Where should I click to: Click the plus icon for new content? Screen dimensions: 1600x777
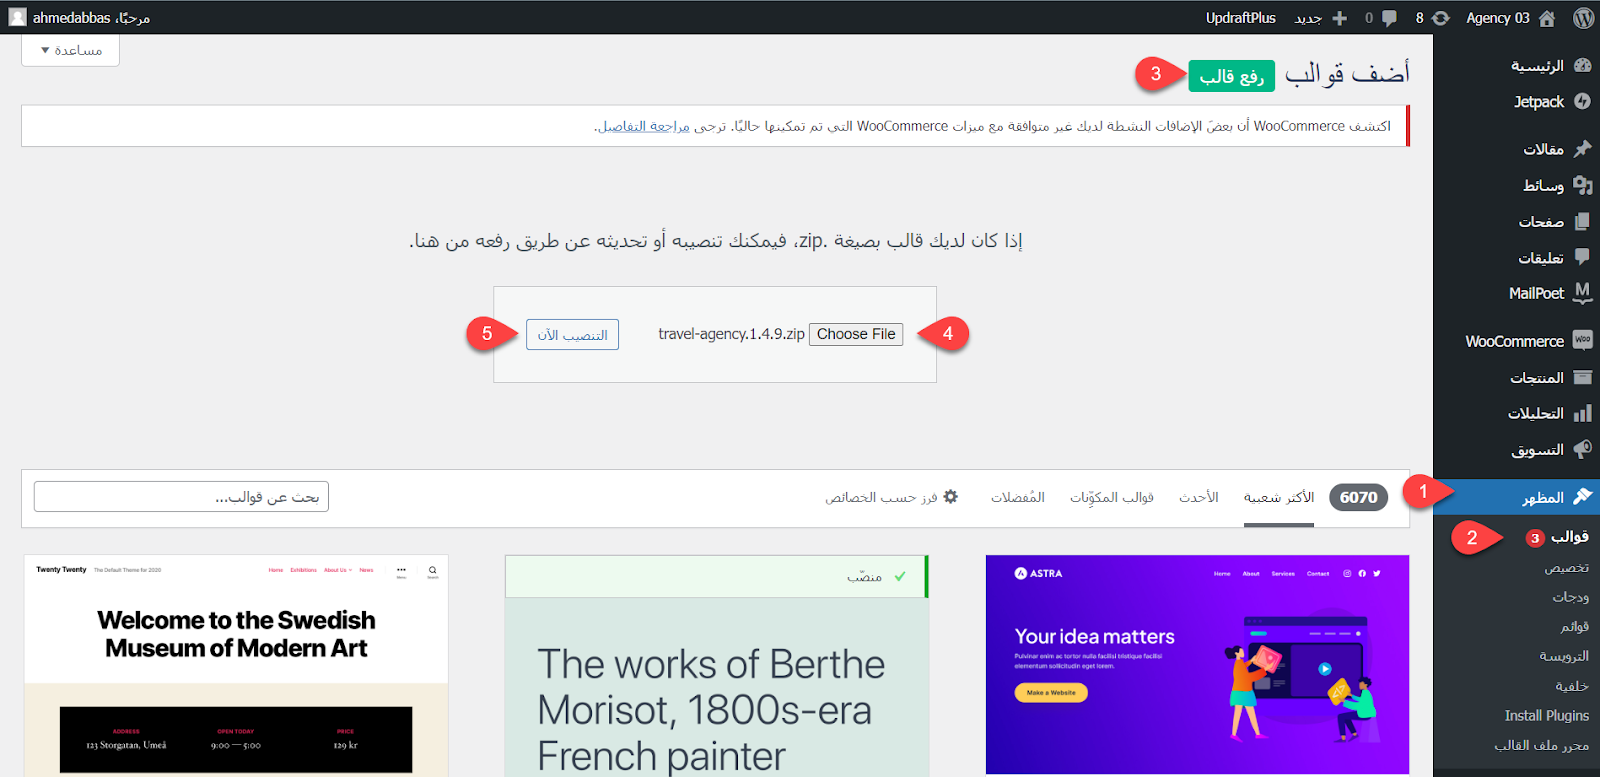coord(1340,18)
